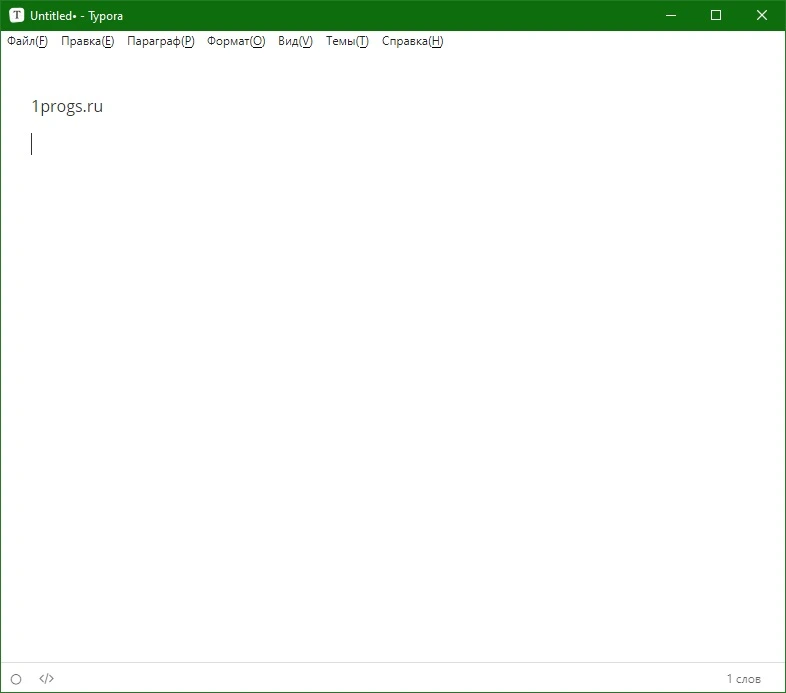Open the Формат(O) menu
This screenshot has height=693, width=786.
[236, 41]
